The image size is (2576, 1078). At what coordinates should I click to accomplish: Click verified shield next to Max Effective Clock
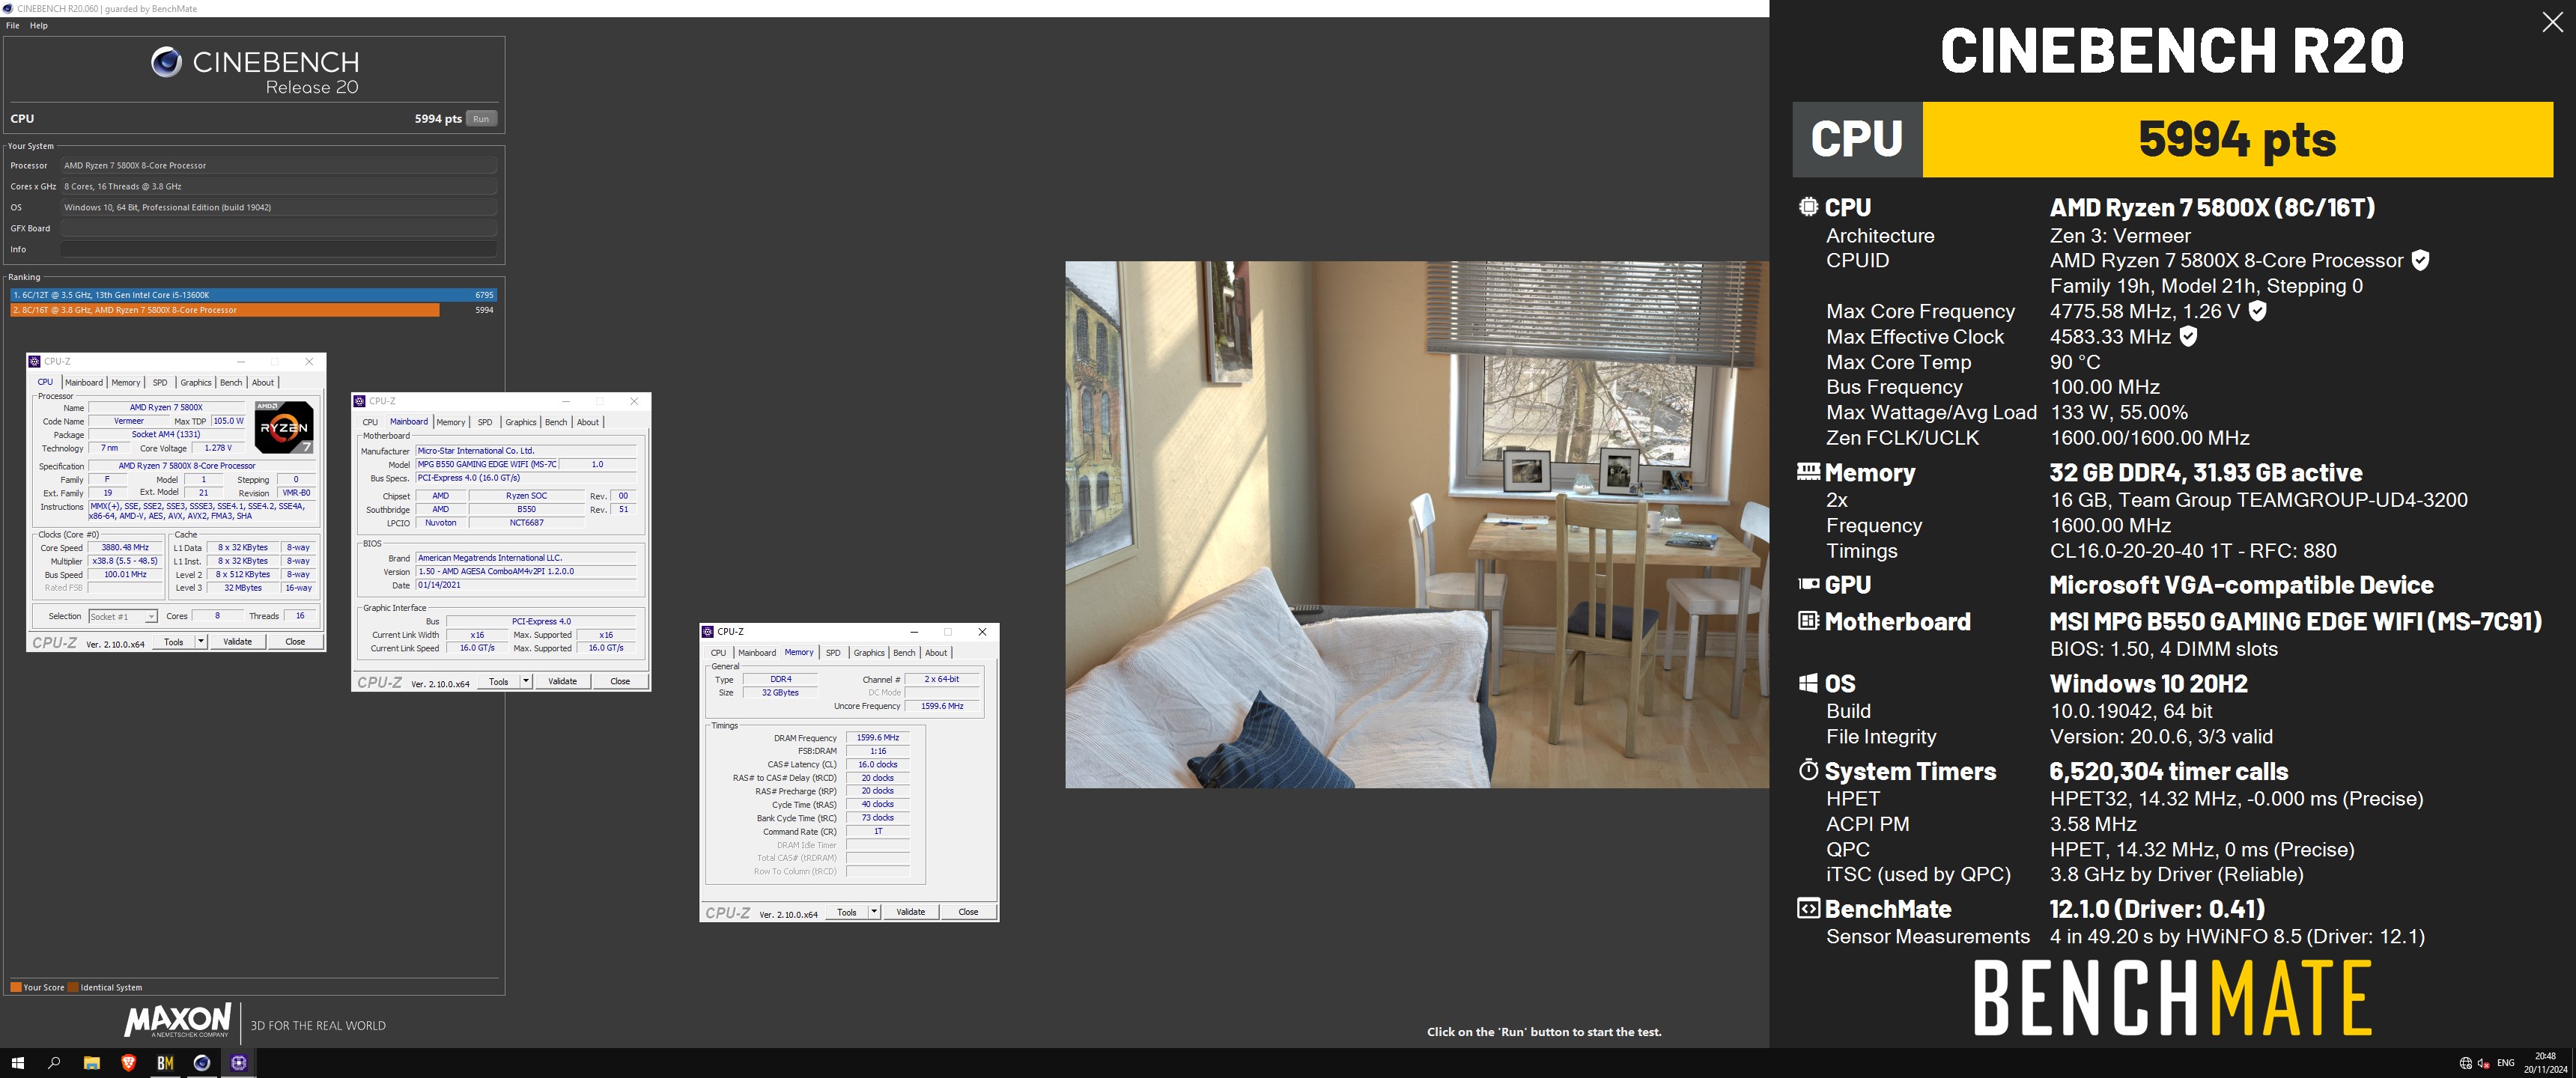pos(2188,336)
